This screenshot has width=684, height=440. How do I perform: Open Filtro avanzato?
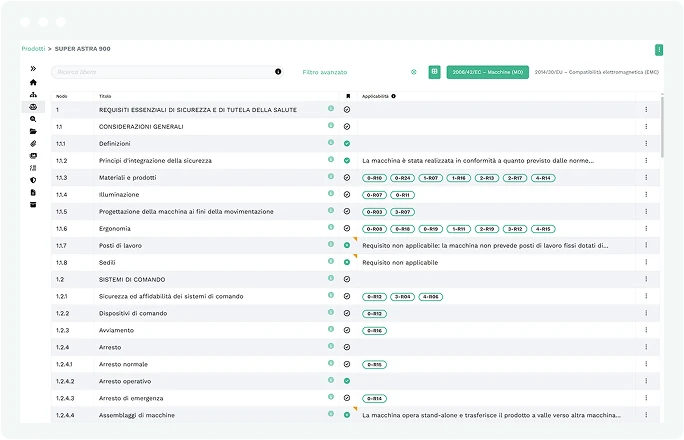coord(325,72)
